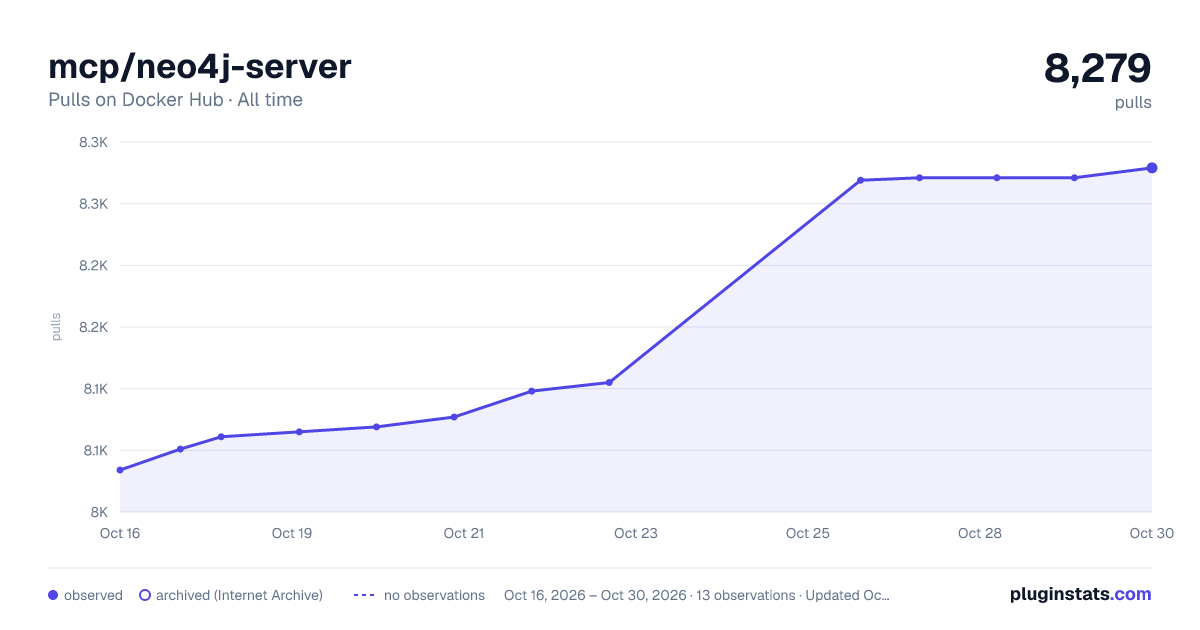Click the vertical 'pulls' y-axis title
Screen dimensions: 1200x630
coord(56,327)
